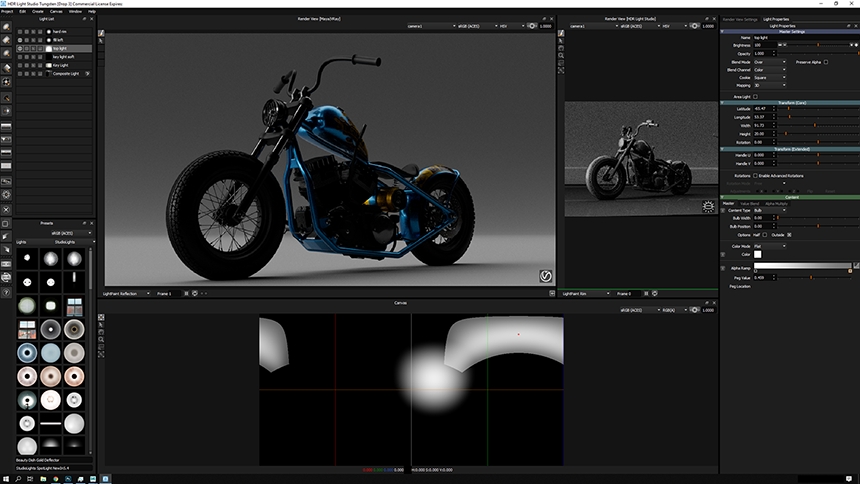Toggle the Half option checkbox
The width and height of the screenshot is (860, 484).
(x=765, y=235)
